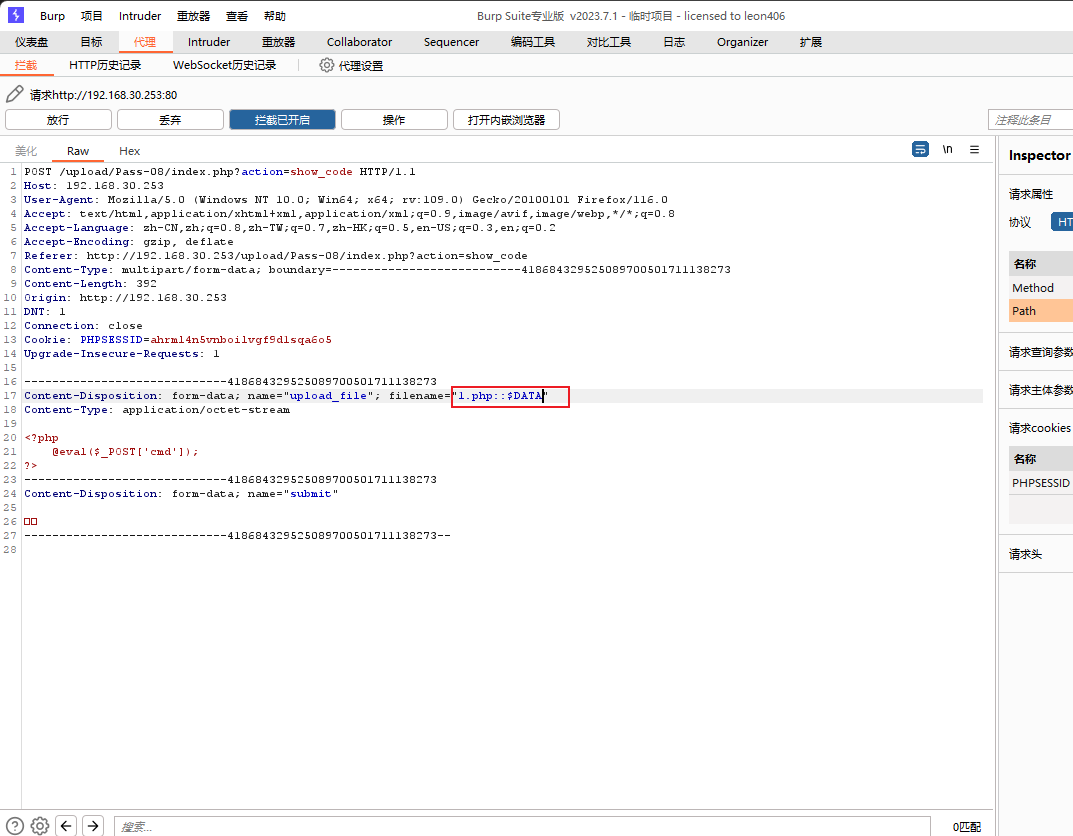Click the 丢弃 drop button

click(170, 120)
